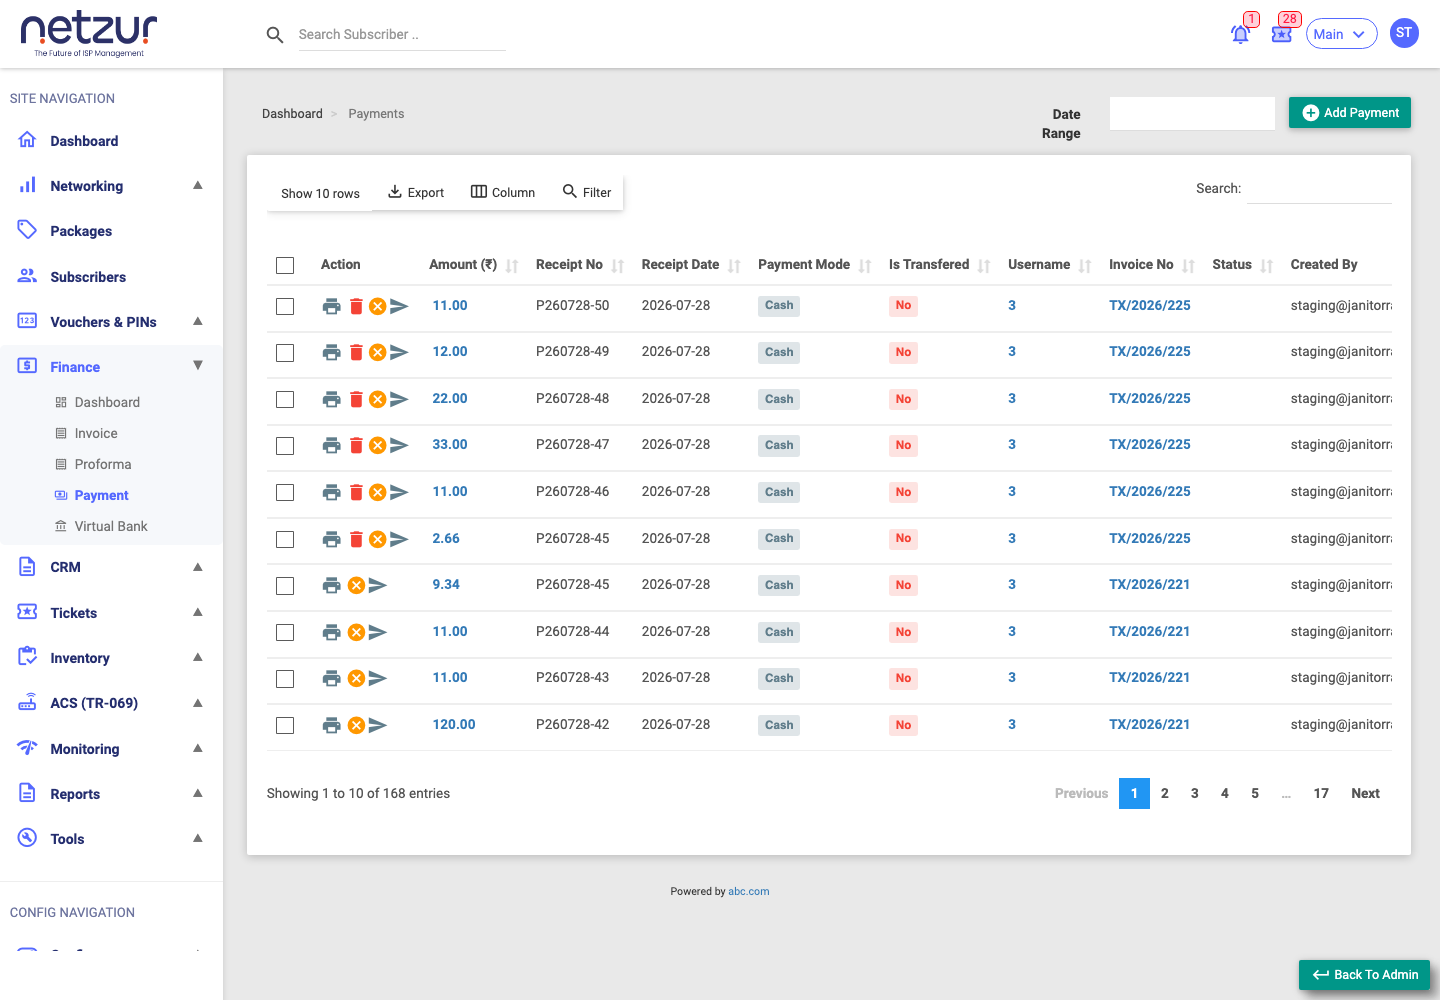The image size is (1440, 1000).
Task: Print receipt P260728-50
Action: [332, 306]
